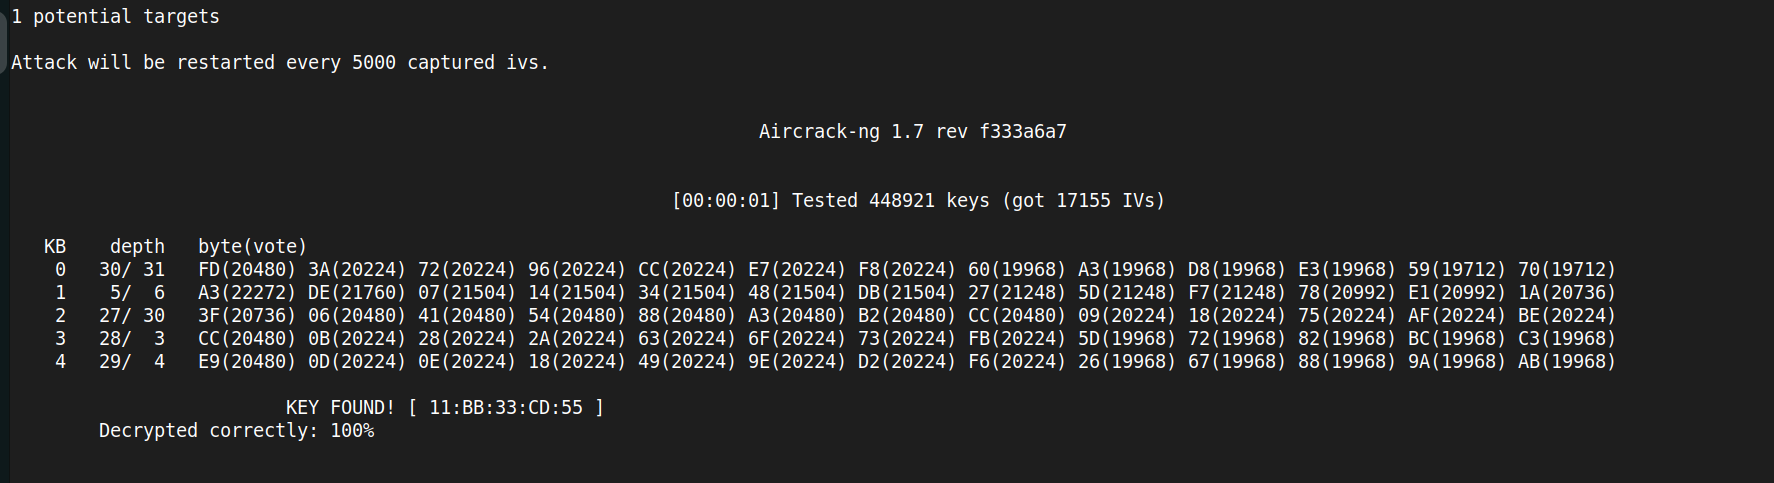Screen dimensions: 1774x483
Task: Click the byte(vote) column header
Action: (252, 247)
